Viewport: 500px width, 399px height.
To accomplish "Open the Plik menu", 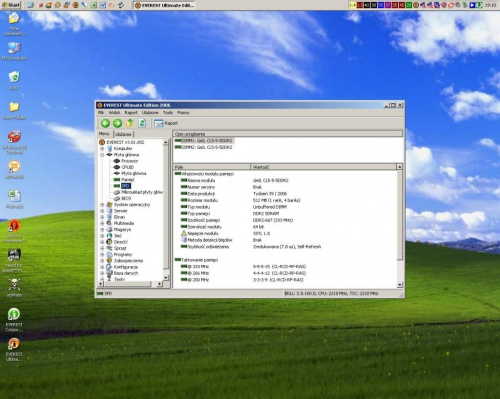I will 101,113.
